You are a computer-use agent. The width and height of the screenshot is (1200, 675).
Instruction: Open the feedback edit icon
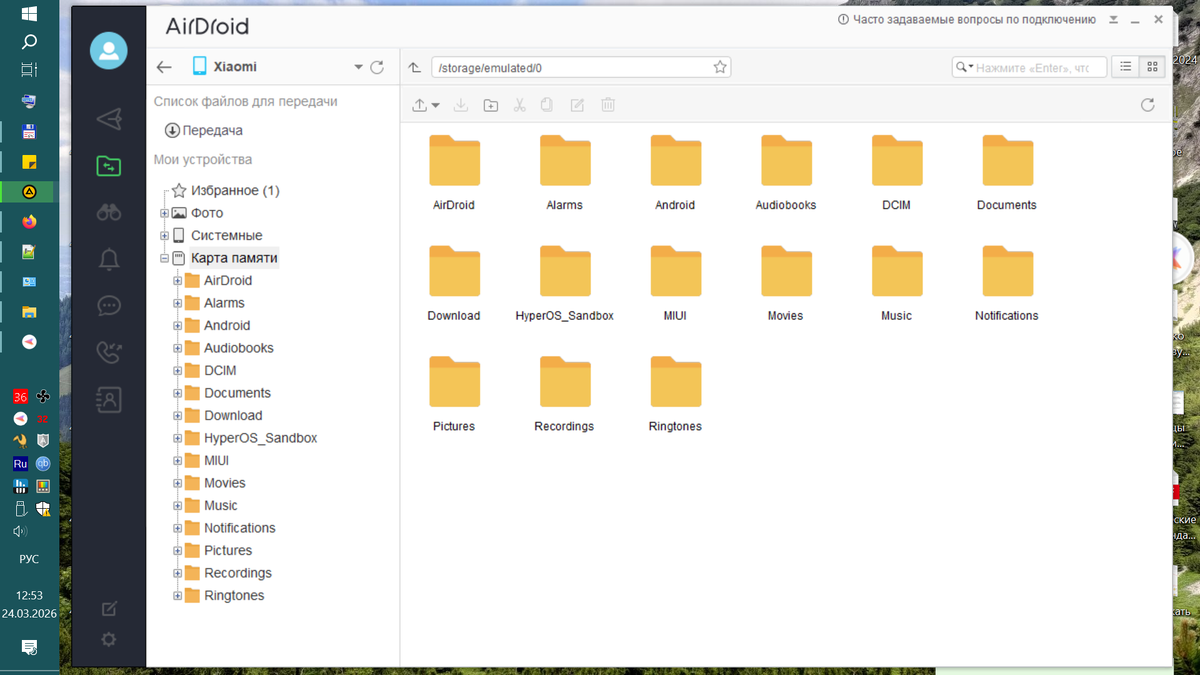point(109,608)
